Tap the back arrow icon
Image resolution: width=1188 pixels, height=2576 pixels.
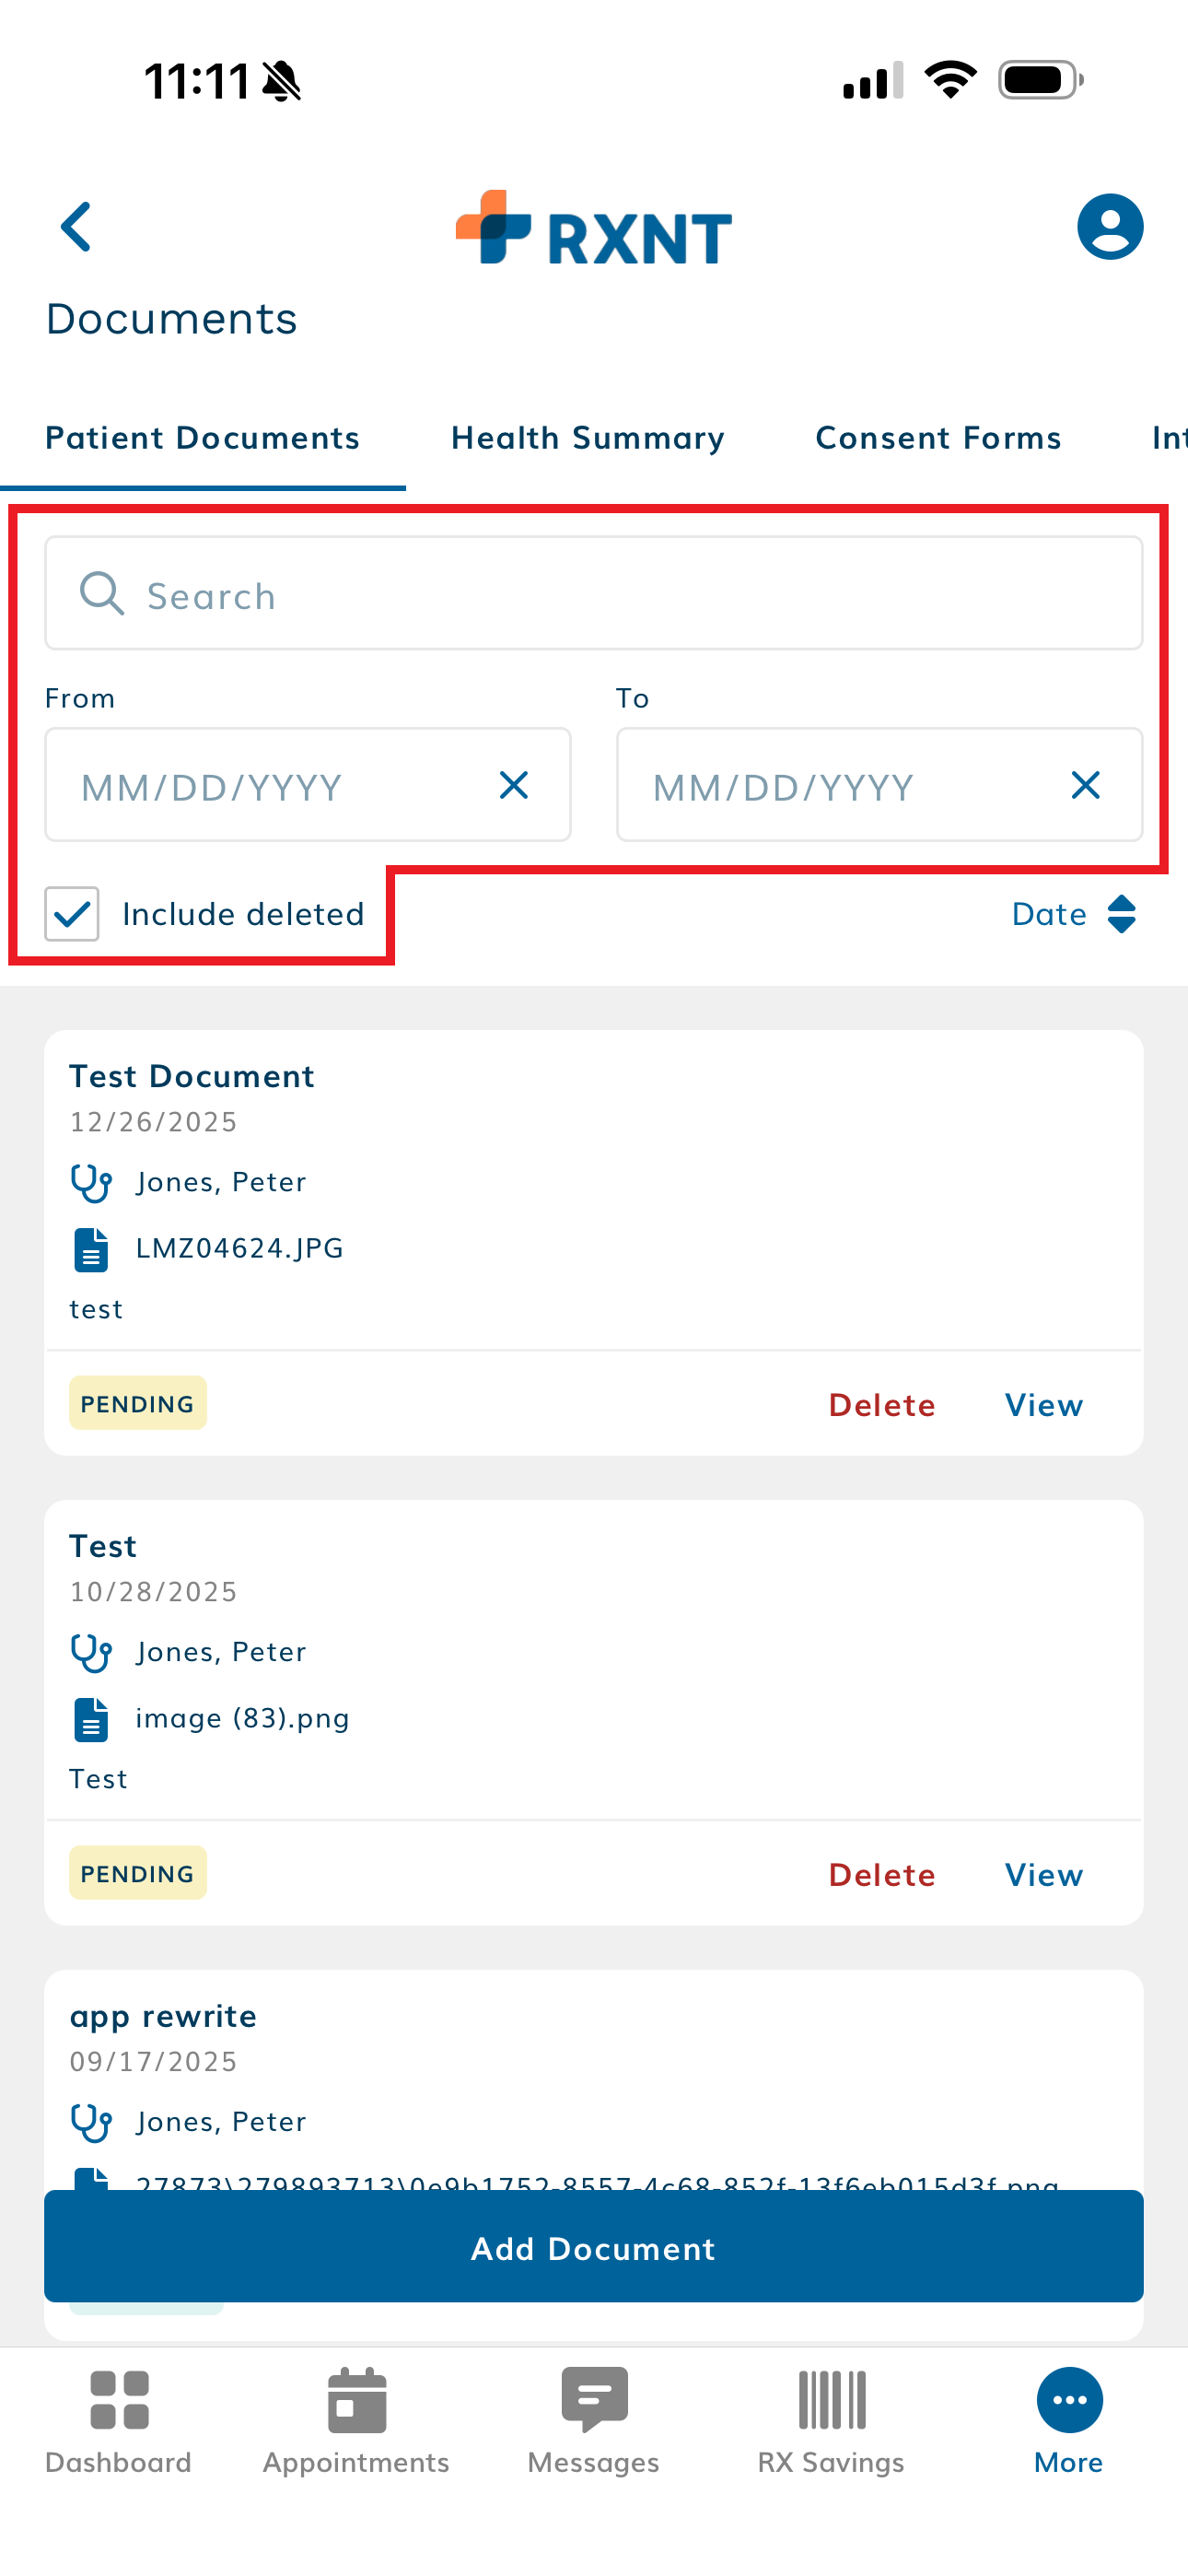click(x=77, y=227)
